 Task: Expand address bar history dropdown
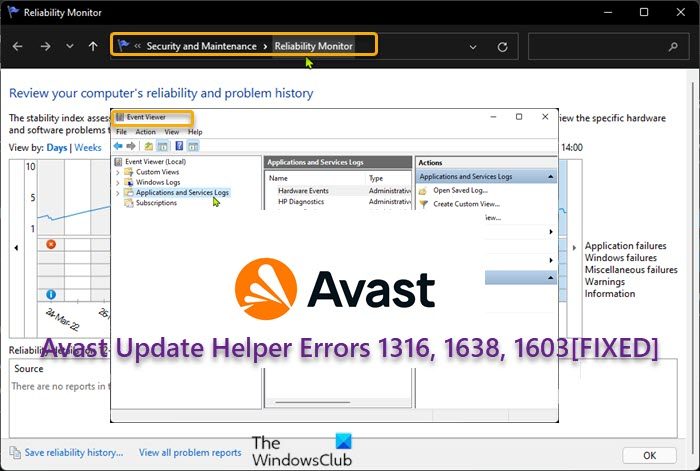[473, 47]
